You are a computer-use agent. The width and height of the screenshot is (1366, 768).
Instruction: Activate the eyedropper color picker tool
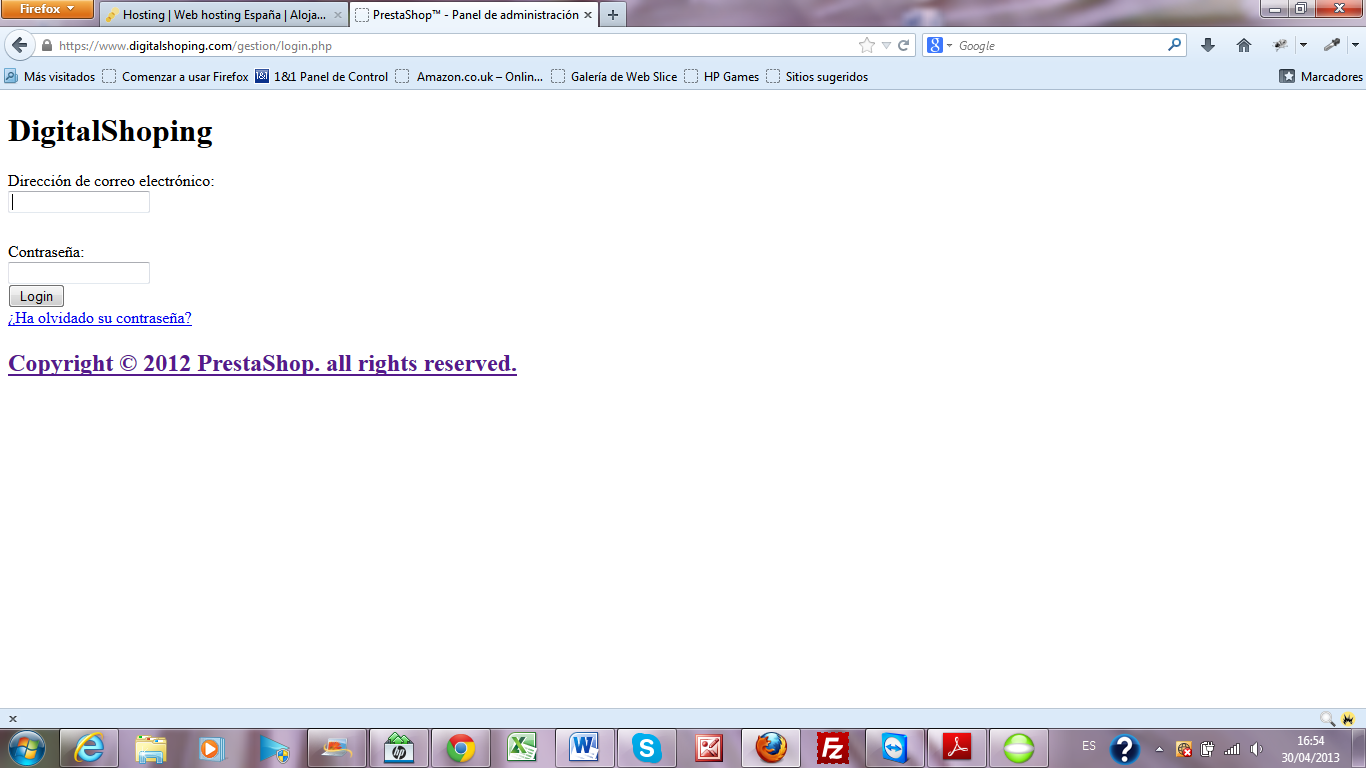(1332, 45)
